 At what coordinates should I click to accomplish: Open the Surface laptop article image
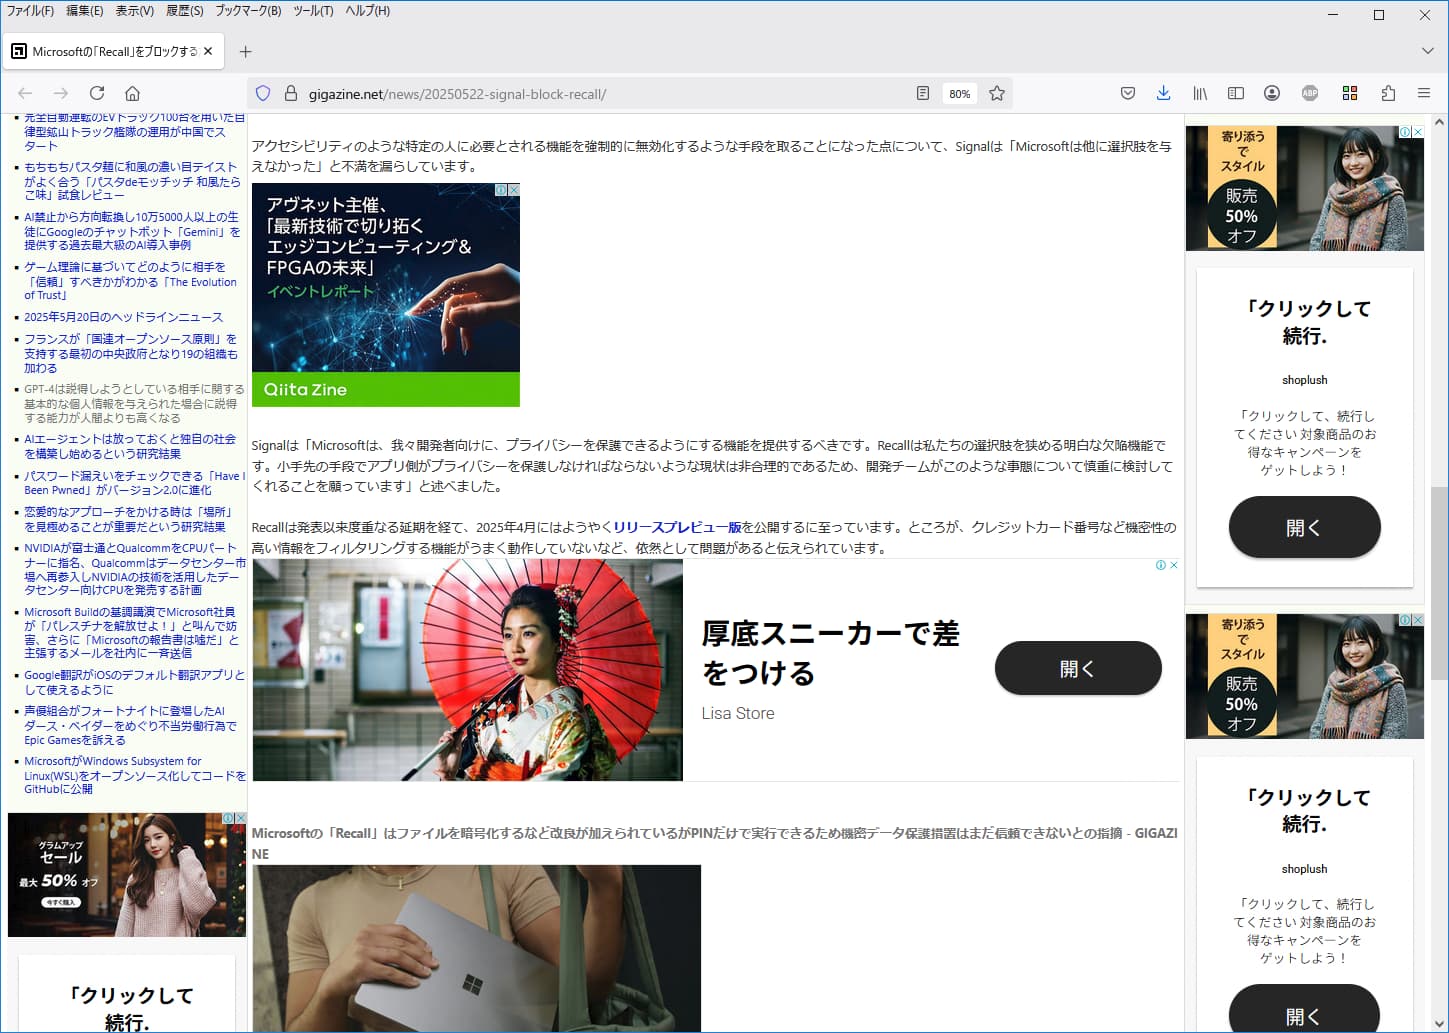(476, 948)
